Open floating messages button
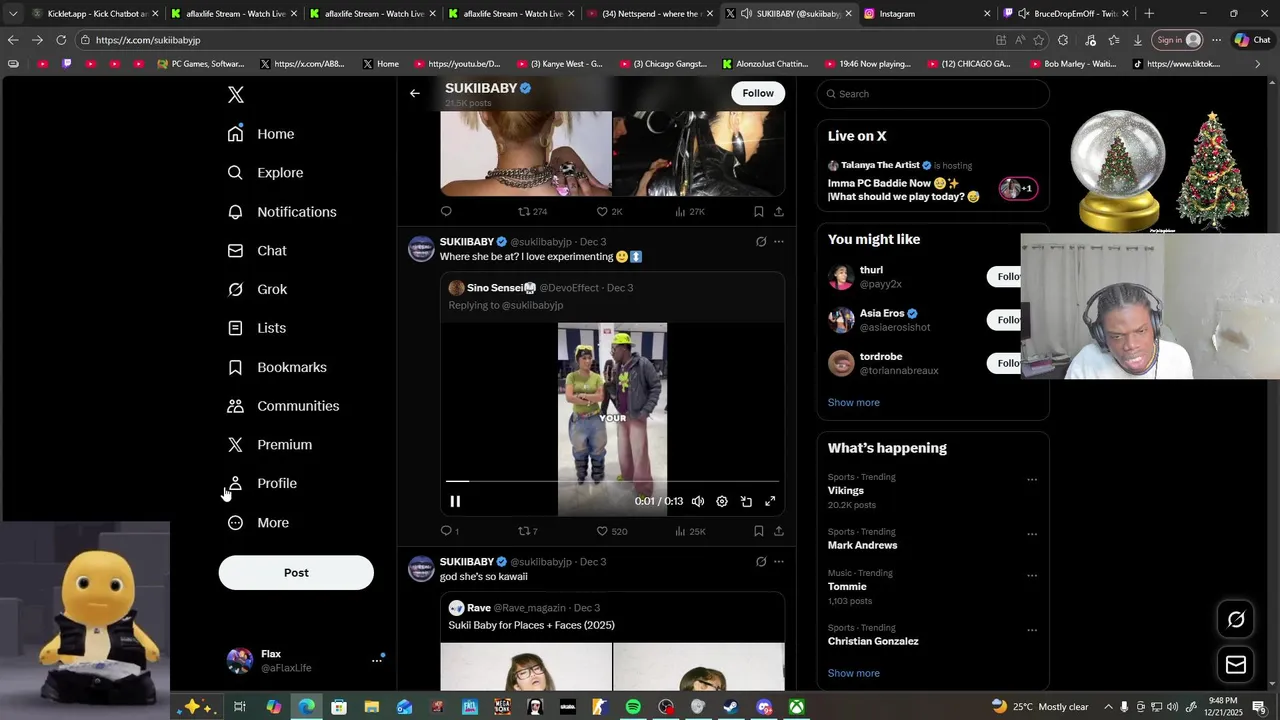Image resolution: width=1280 pixels, height=720 pixels. (x=1236, y=665)
